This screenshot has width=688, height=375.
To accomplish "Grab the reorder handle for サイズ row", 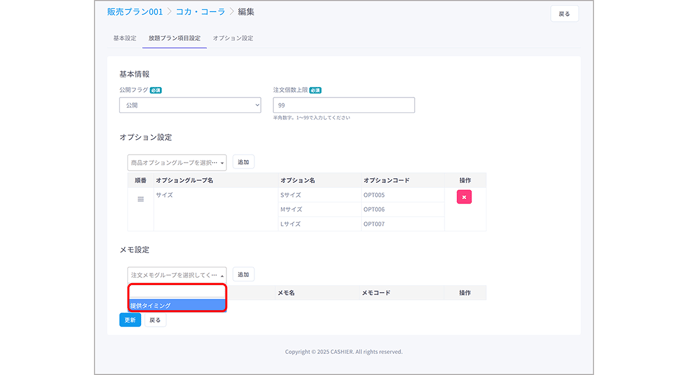I will (141, 199).
